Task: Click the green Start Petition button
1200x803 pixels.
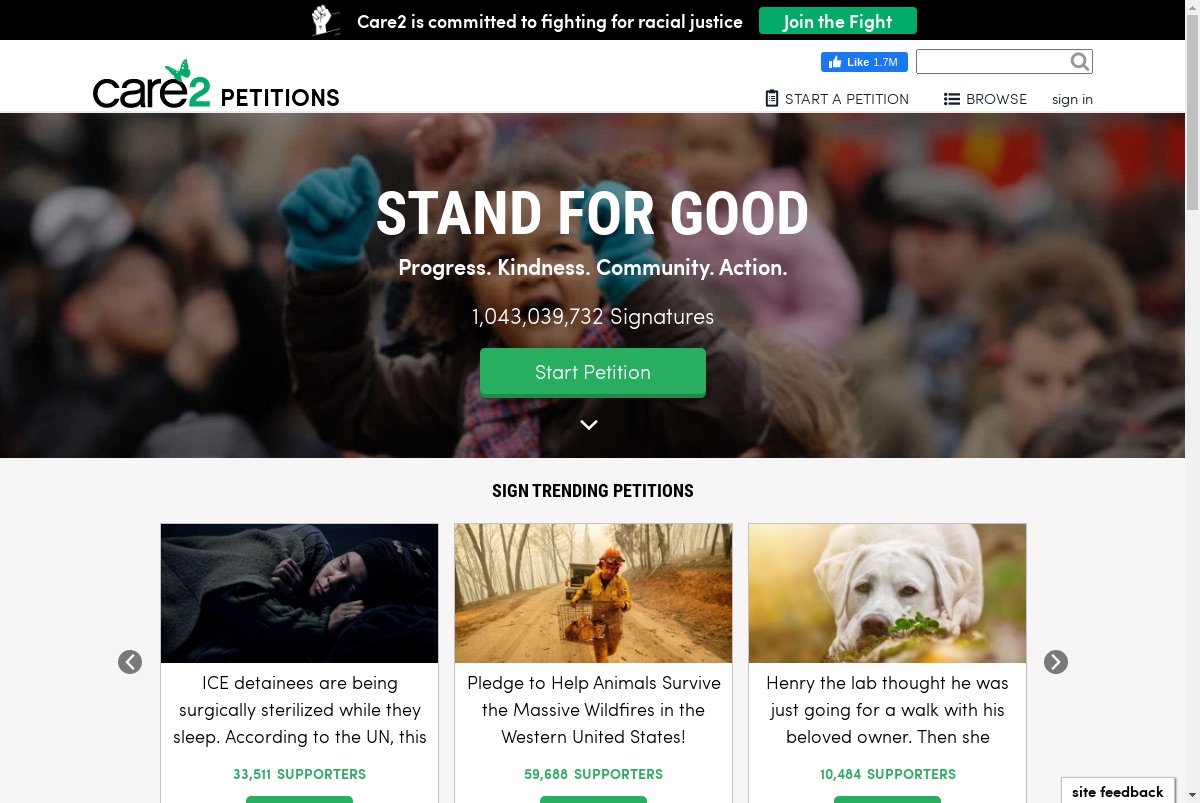Action: click(x=593, y=372)
